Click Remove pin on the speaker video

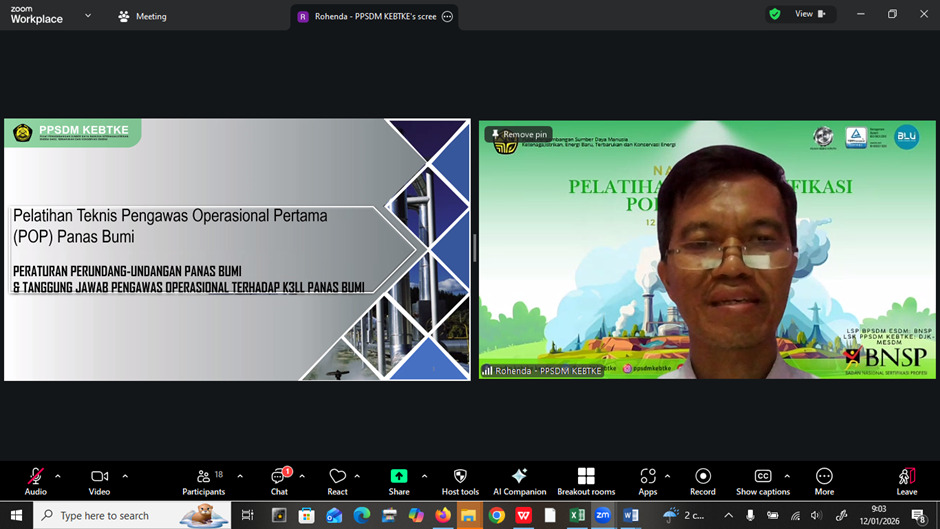518,134
